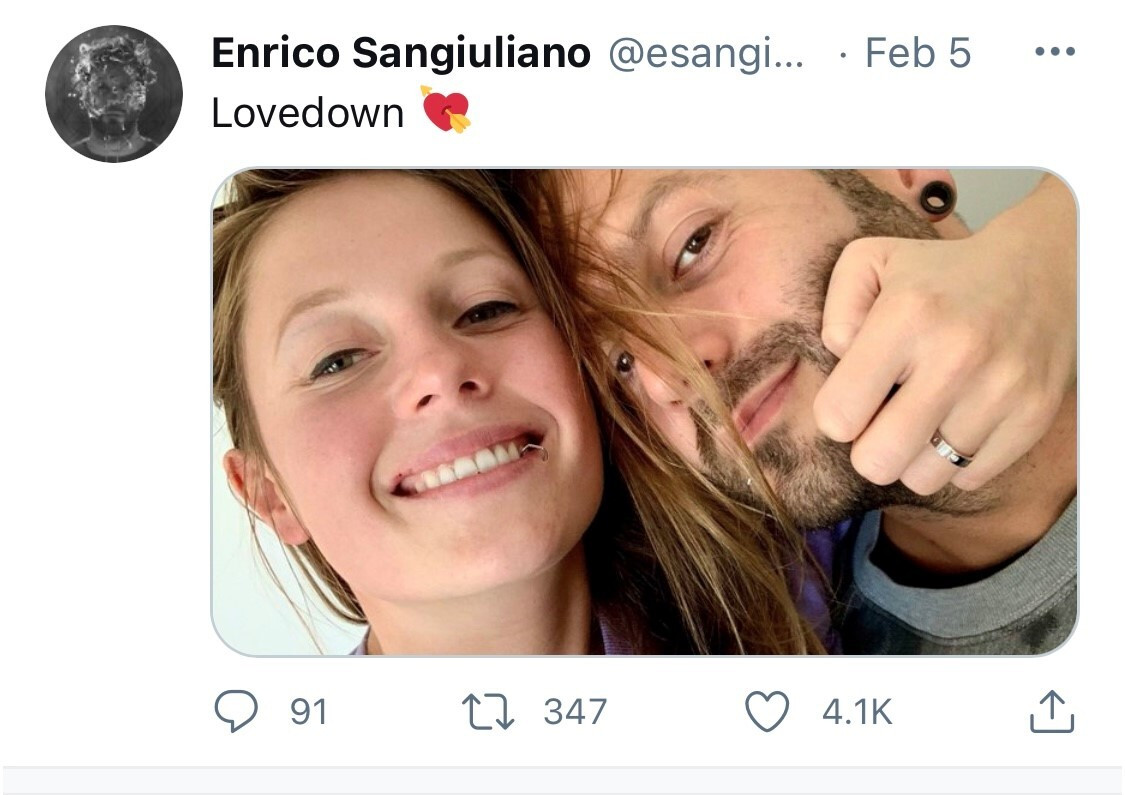Select the tweet text "Lovedown"
Viewport: 1125px width, 795px height.
307,113
